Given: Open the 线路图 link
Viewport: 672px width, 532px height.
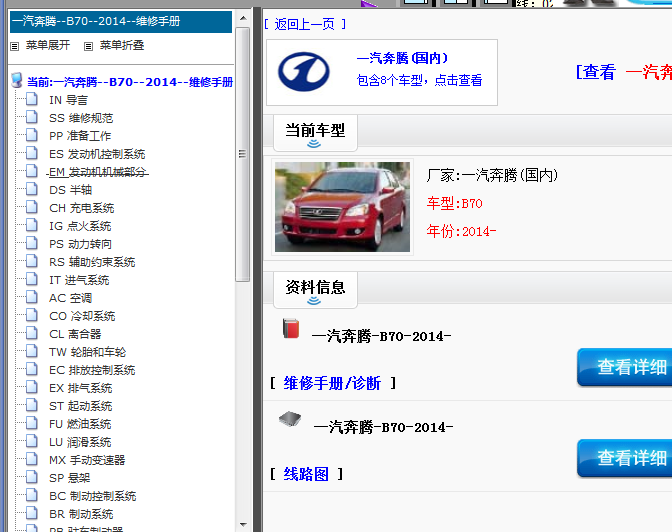Looking at the screenshot, I should click(x=306, y=474).
